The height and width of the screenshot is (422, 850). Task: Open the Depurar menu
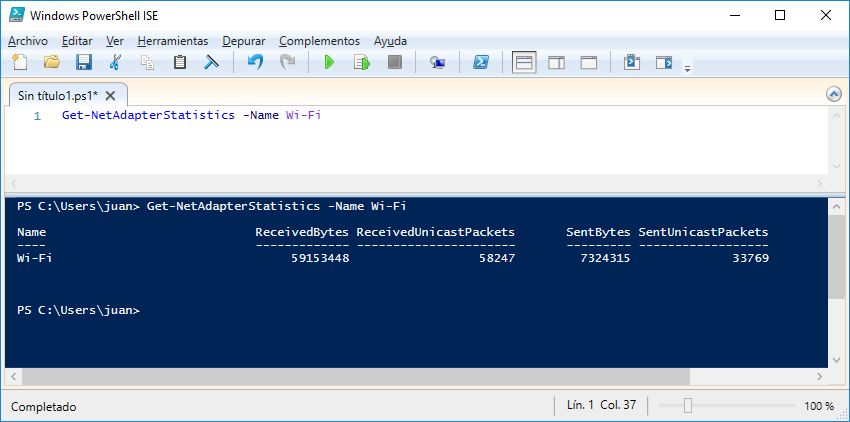pos(244,41)
